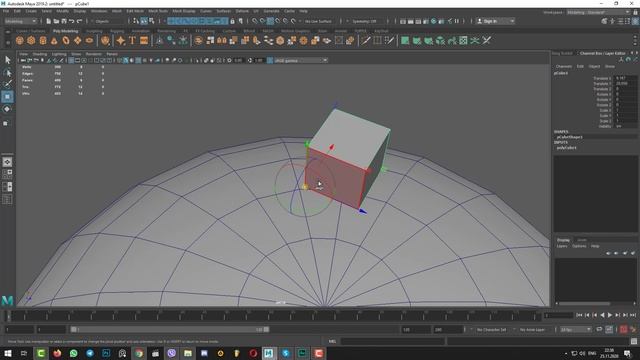The width and height of the screenshot is (640, 360).
Task: Click Play forwards button
Action: 610,315
